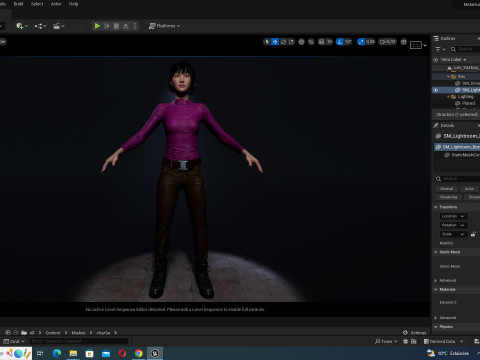
Task: Open the Add content (cube plus) dropdown
Action: (x=22, y=26)
